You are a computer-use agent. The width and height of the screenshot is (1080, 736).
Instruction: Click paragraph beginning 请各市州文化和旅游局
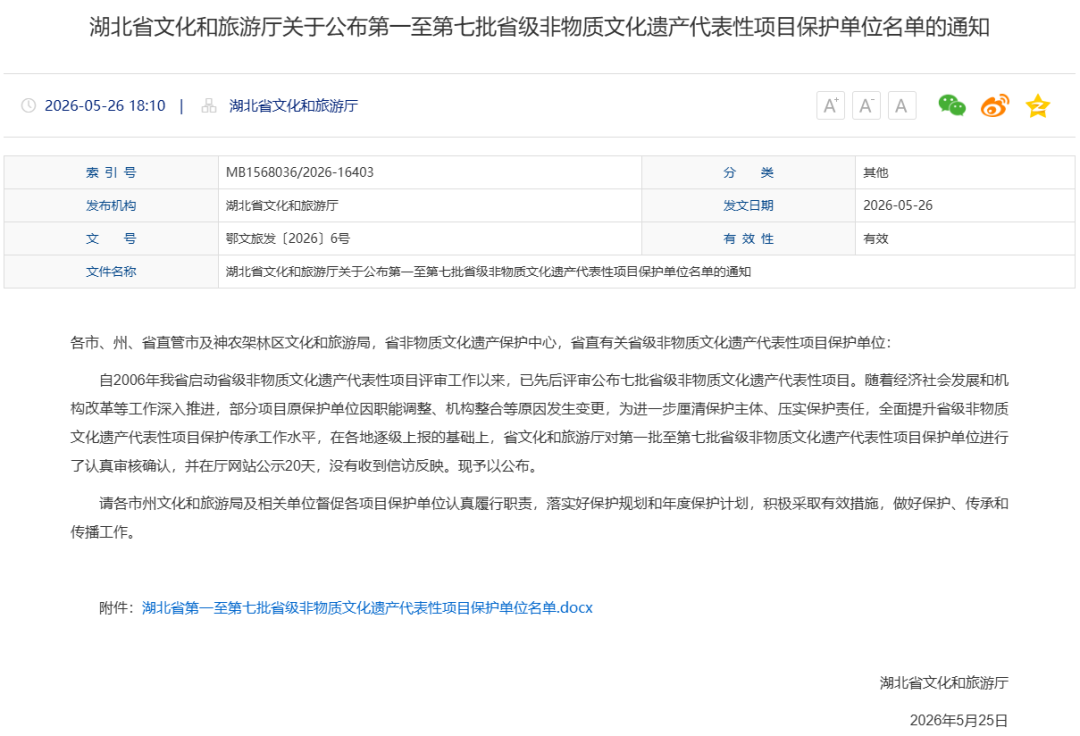[539, 517]
